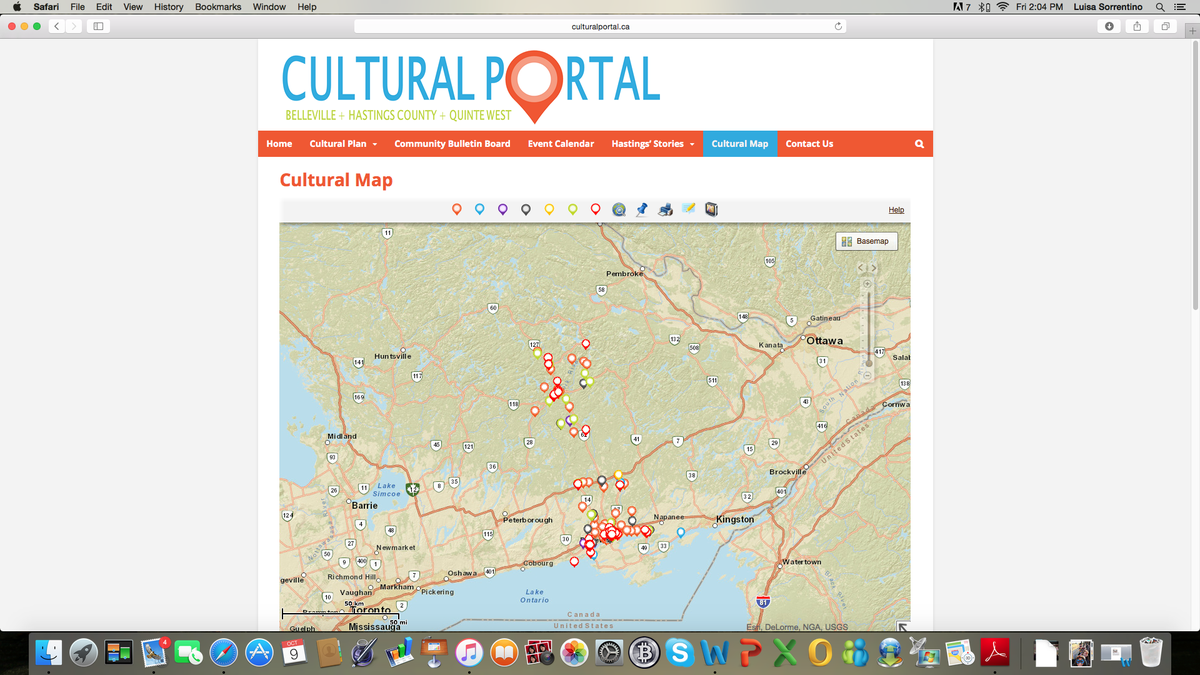Viewport: 1200px width, 675px height.
Task: Click the blue pushpin map tool
Action: pyautogui.click(x=642, y=209)
